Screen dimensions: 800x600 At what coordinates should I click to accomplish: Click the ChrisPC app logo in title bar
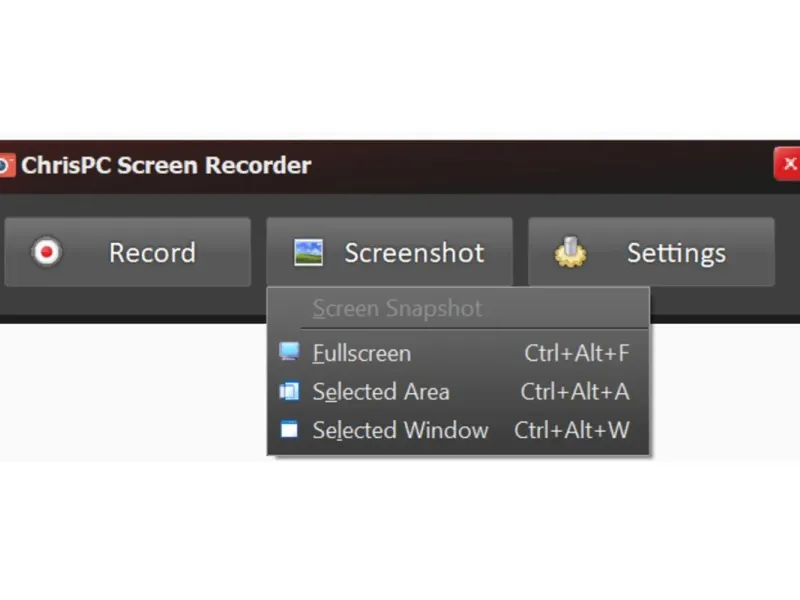pos(5,165)
